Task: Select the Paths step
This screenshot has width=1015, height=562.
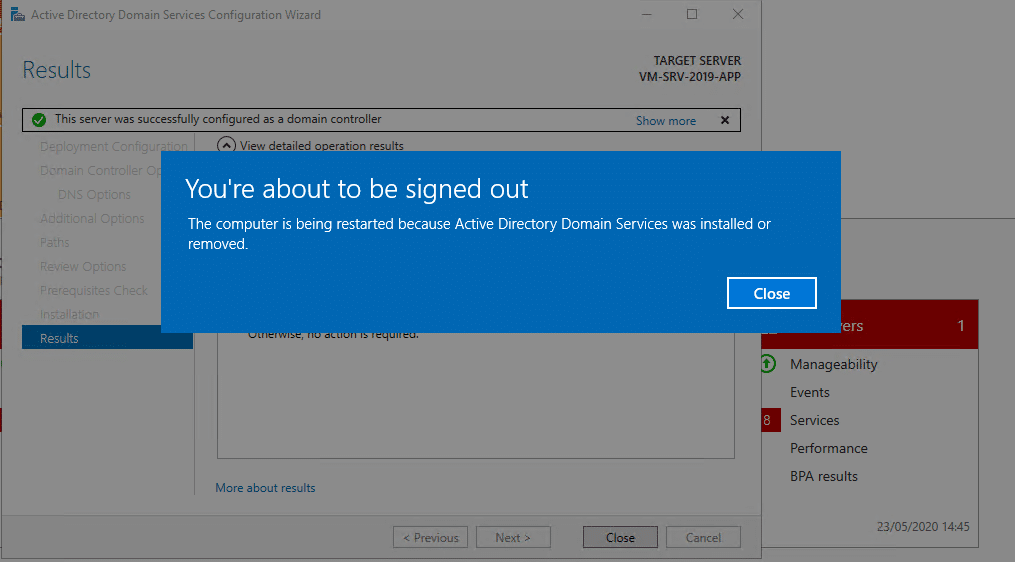Action: click(x=54, y=242)
